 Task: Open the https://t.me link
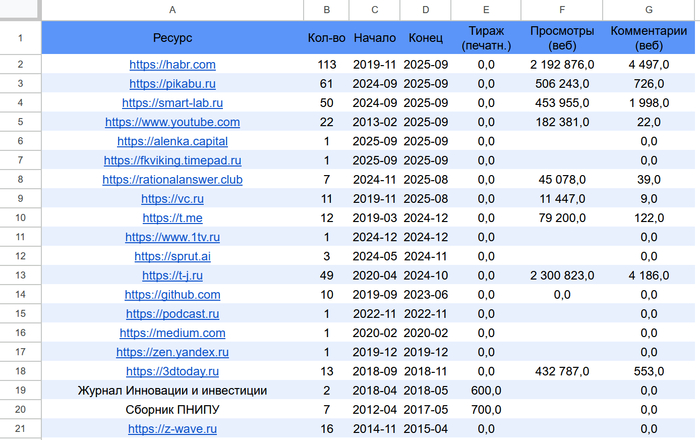pyautogui.click(x=172, y=218)
